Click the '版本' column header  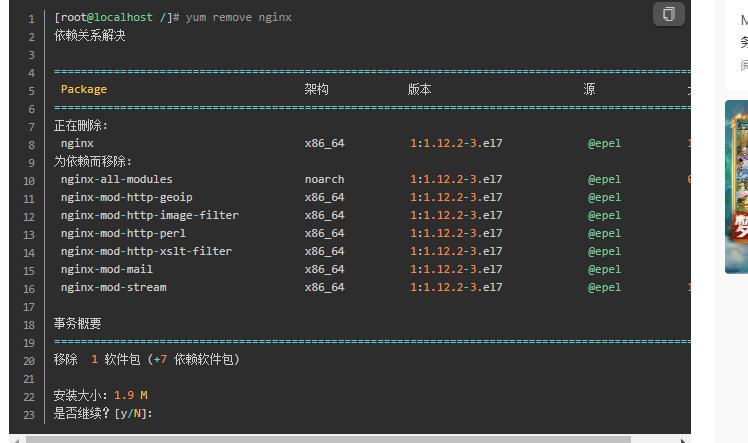tap(419, 89)
